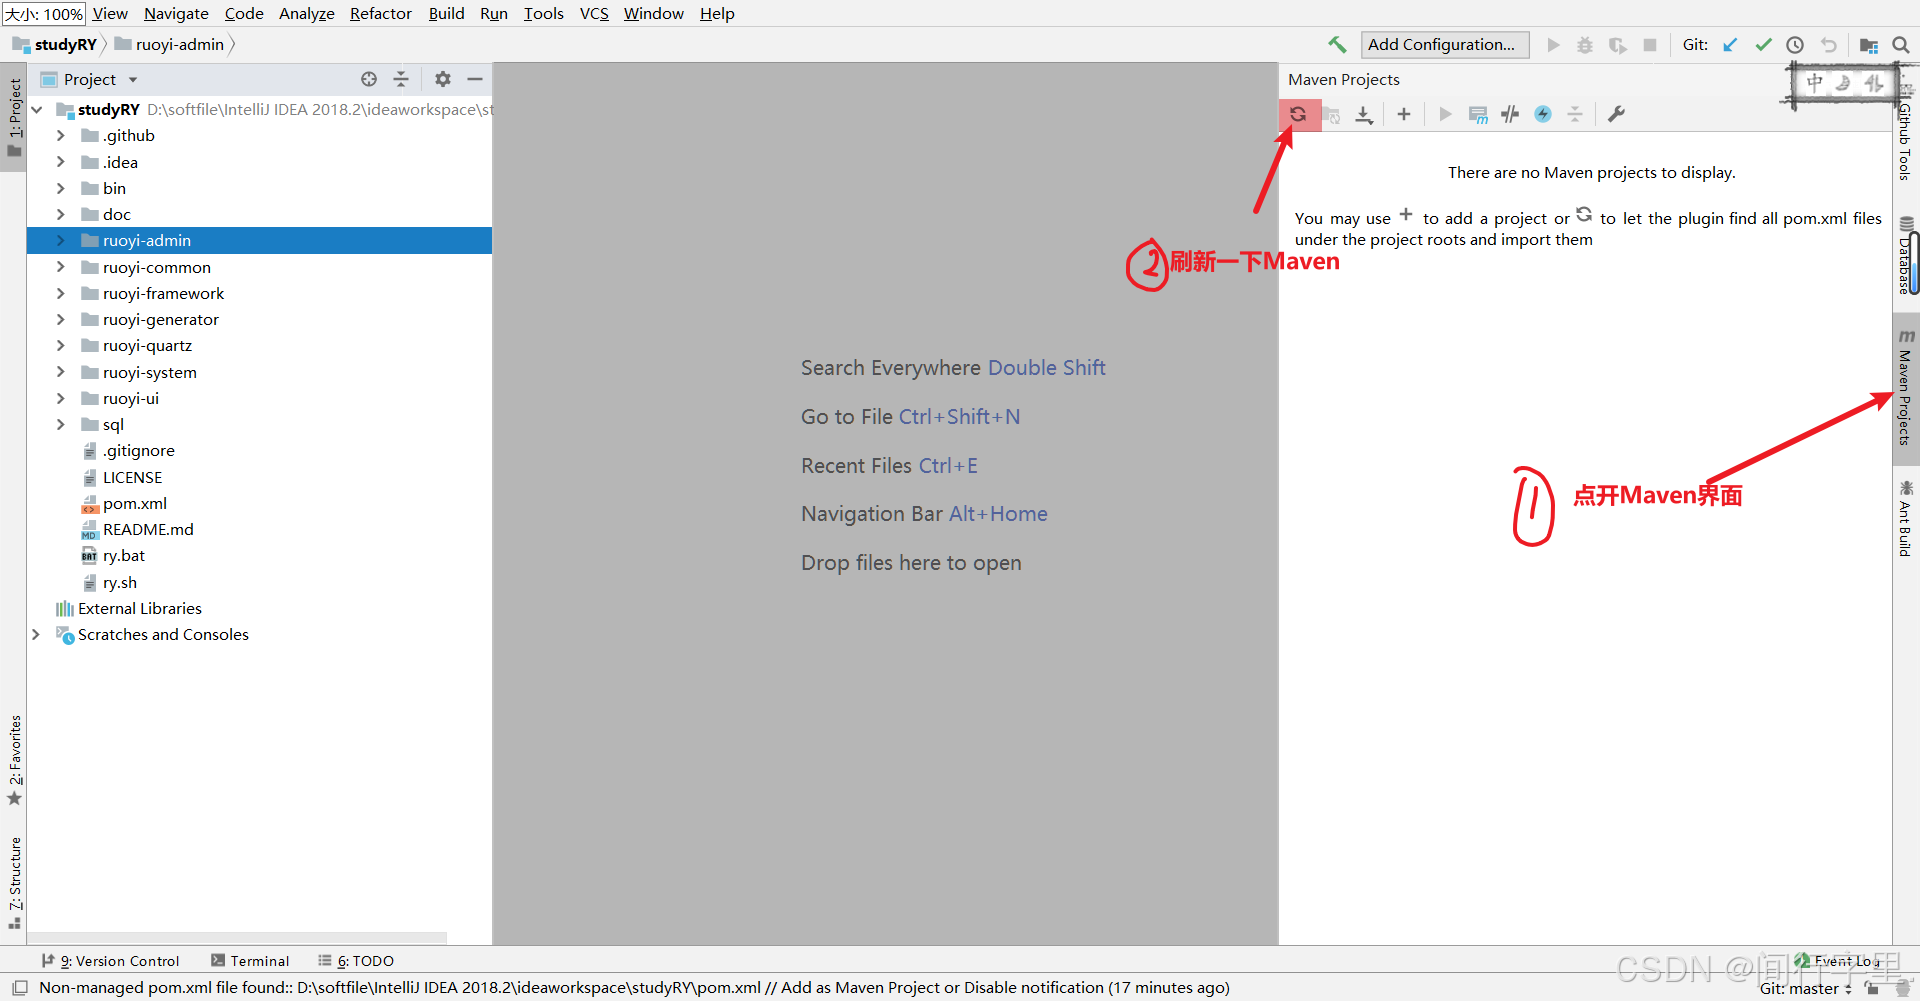The height and width of the screenshot is (1001, 1920).
Task: Expand the bin folder
Action: (x=60, y=188)
